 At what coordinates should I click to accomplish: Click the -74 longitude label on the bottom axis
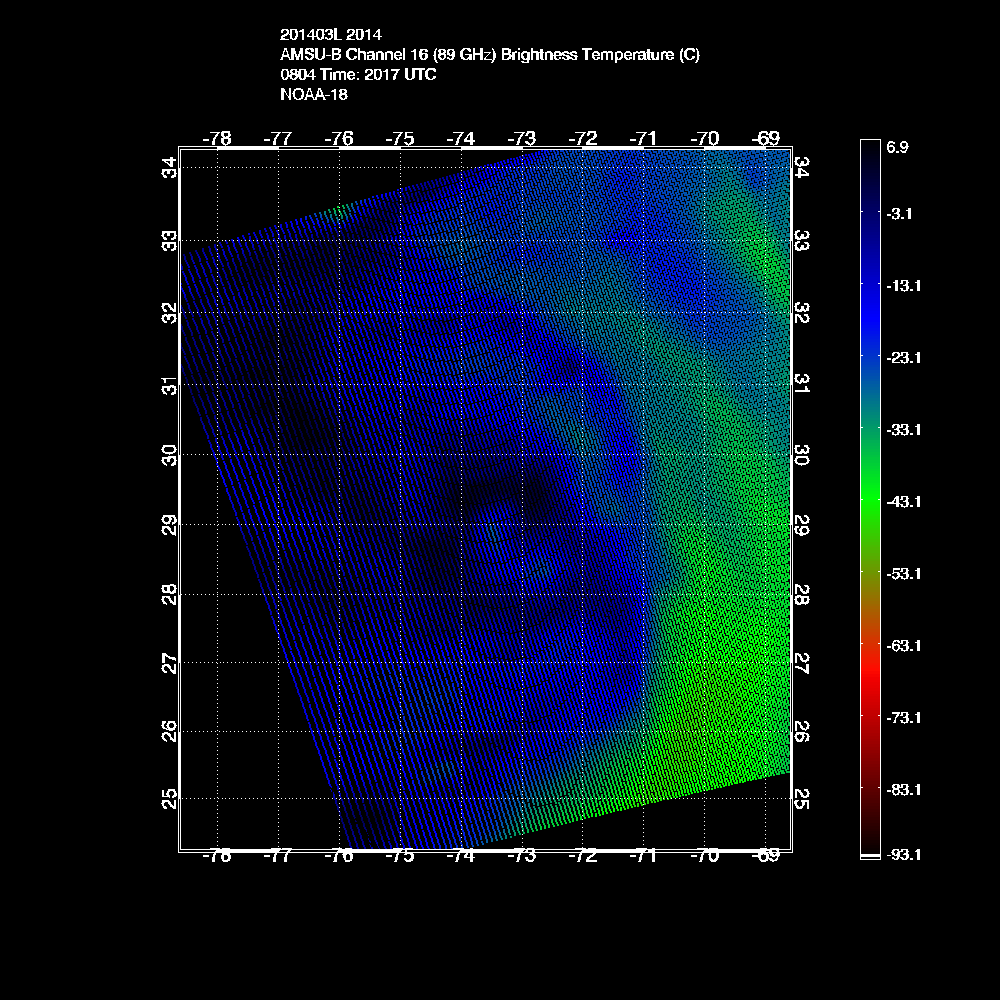(x=460, y=856)
